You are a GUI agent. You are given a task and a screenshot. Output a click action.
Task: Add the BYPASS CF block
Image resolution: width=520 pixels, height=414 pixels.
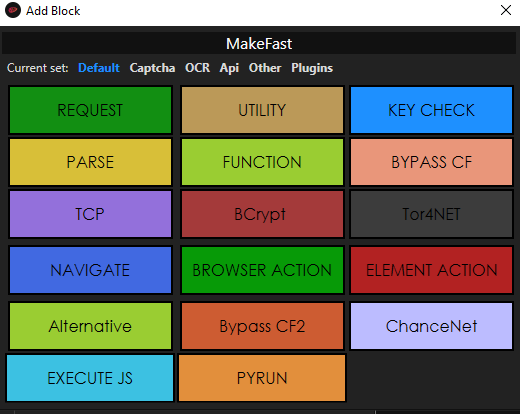tap(431, 162)
